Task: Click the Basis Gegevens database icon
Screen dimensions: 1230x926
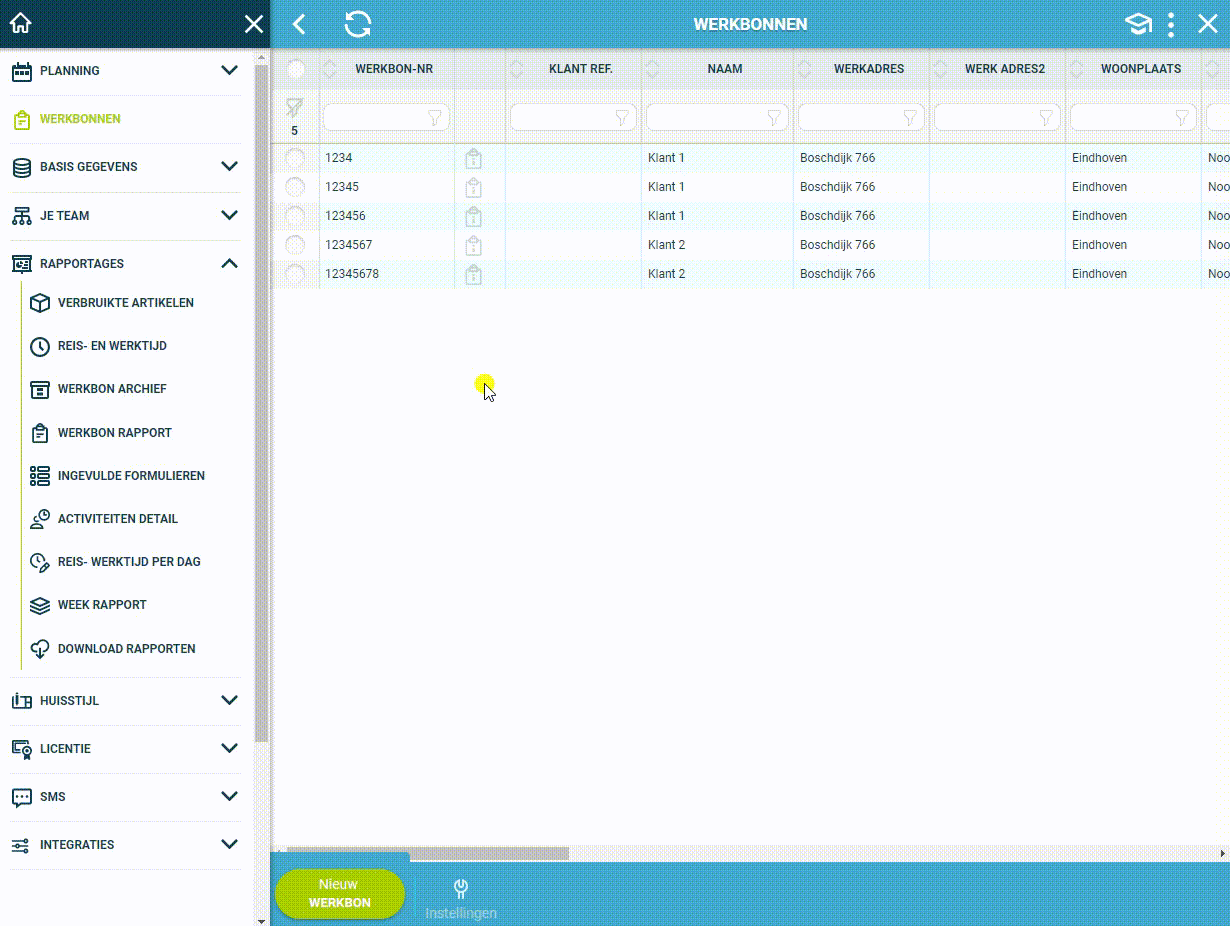Action: (x=21, y=167)
